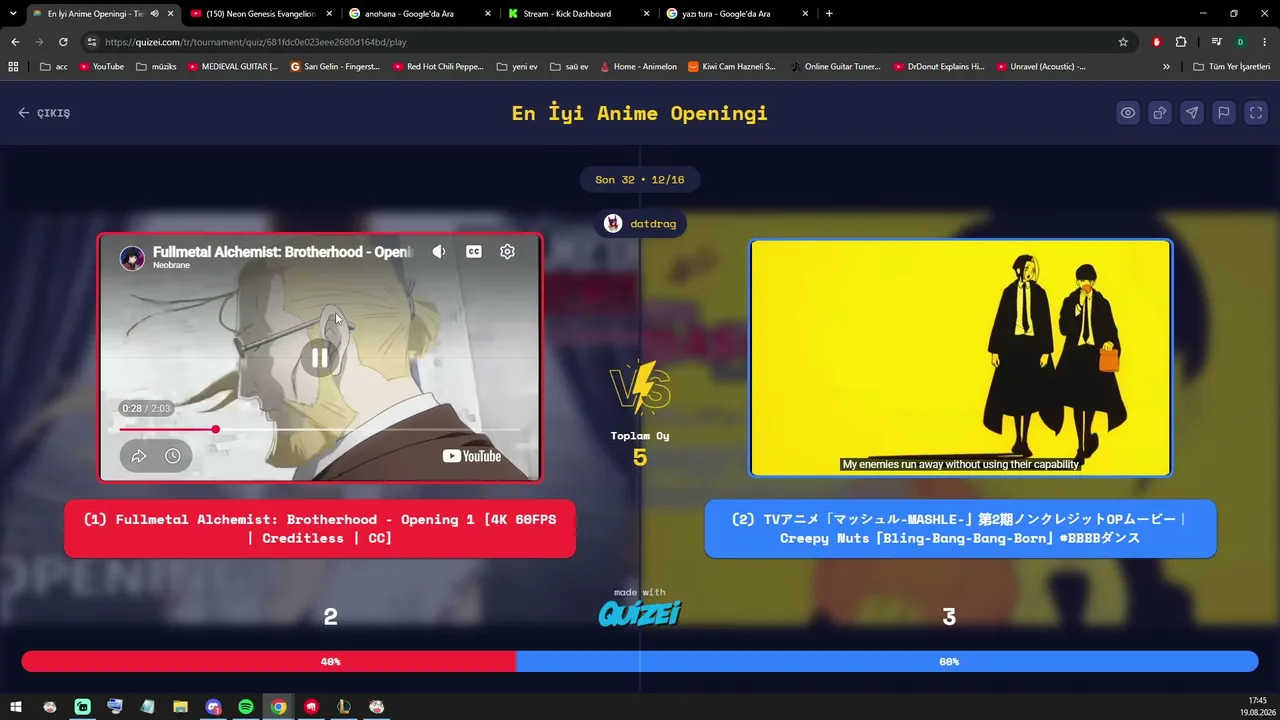Open the müziks bookmark folder
Viewport: 1280px width, 720px height.
pos(156,67)
